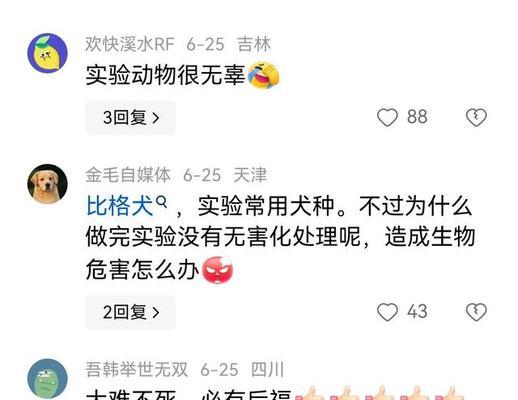Viewport: 518px width, 400px height.
Task: Open the username 吾韩举世无双
Action: (137, 370)
